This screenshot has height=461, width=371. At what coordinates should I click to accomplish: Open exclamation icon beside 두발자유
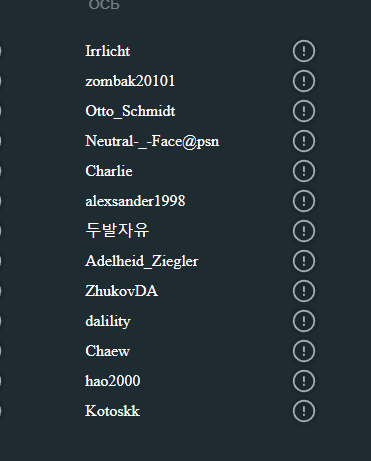tap(304, 231)
